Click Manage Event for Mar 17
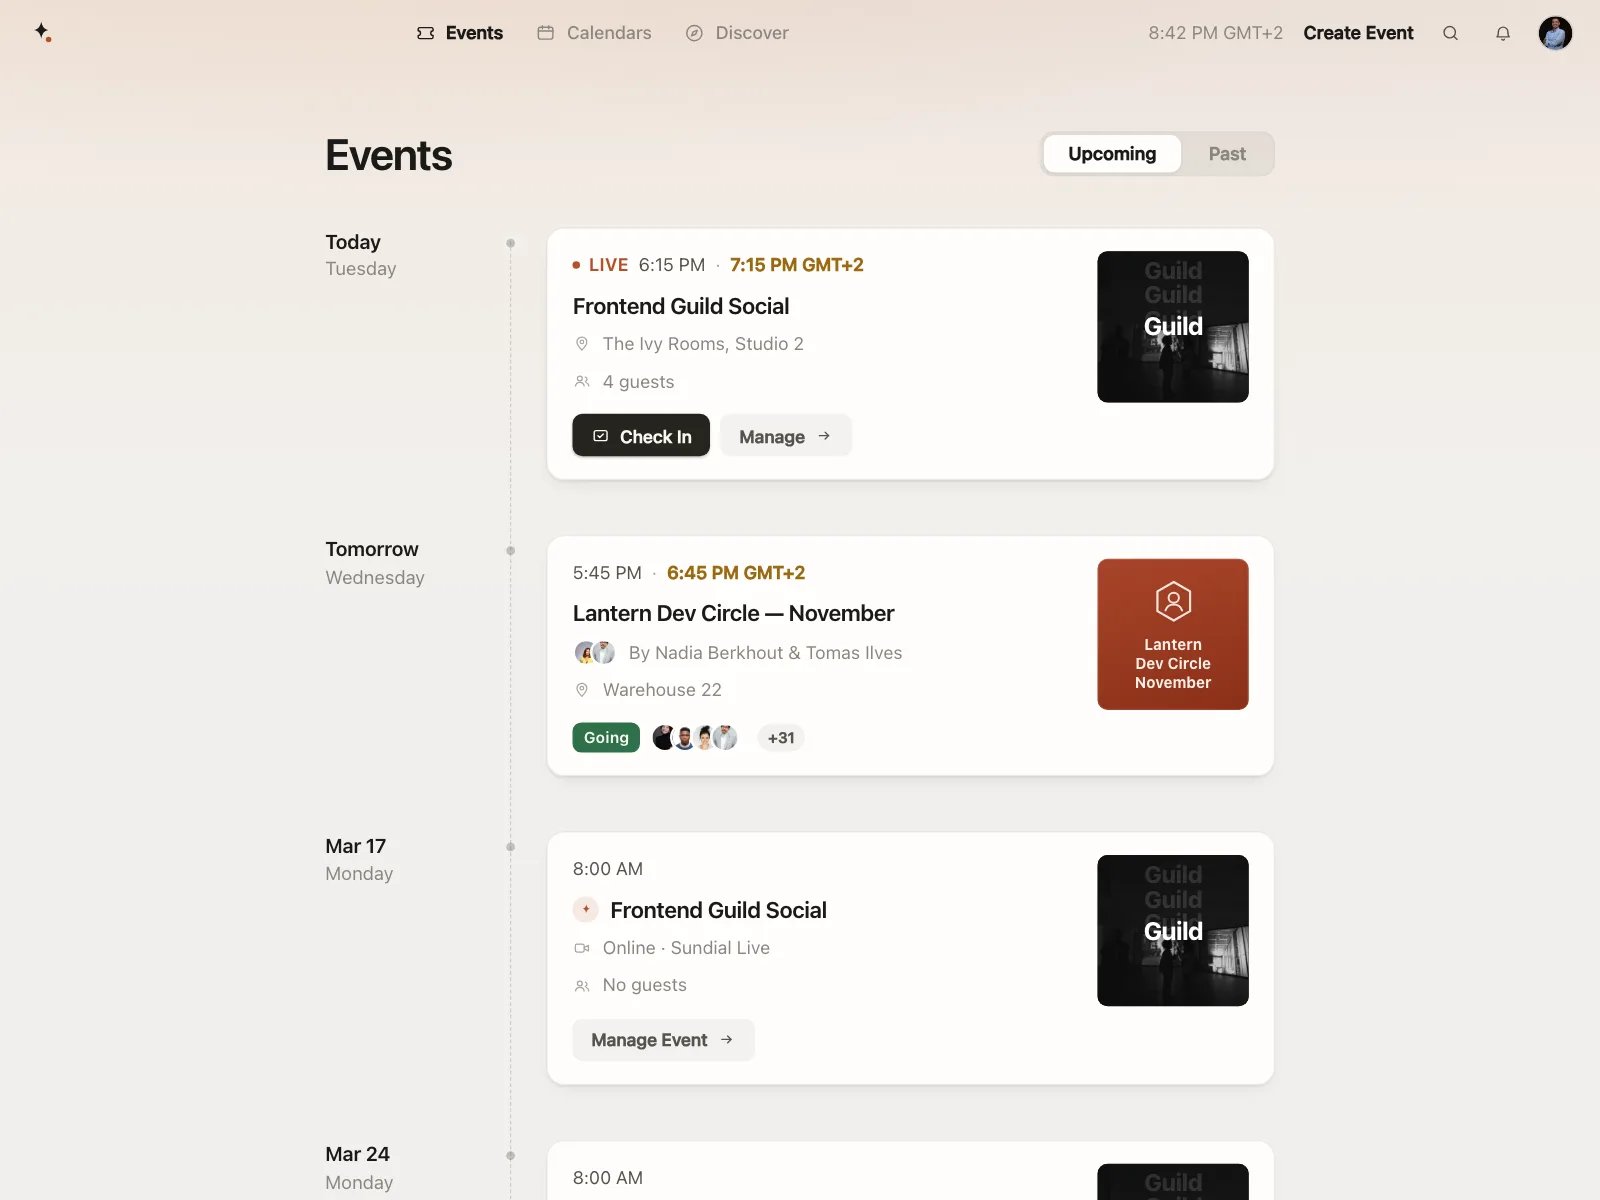Viewport: 1600px width, 1200px height. [663, 1040]
